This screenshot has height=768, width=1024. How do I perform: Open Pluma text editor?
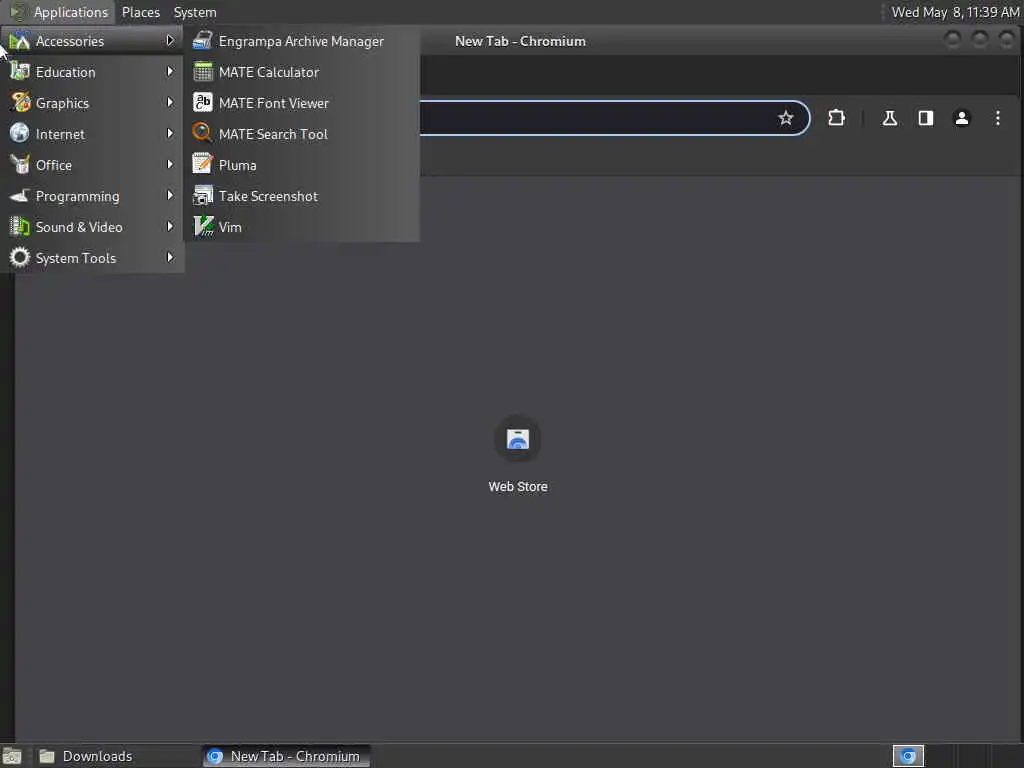(x=301, y=165)
